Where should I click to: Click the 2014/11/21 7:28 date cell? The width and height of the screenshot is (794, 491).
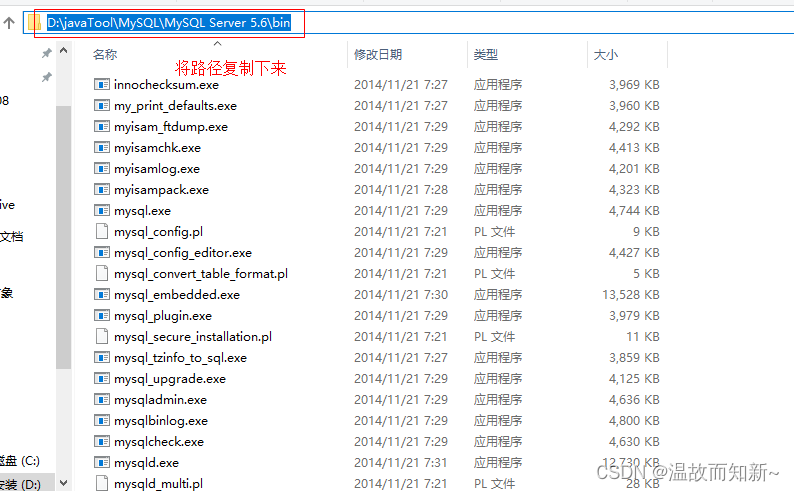pos(401,189)
